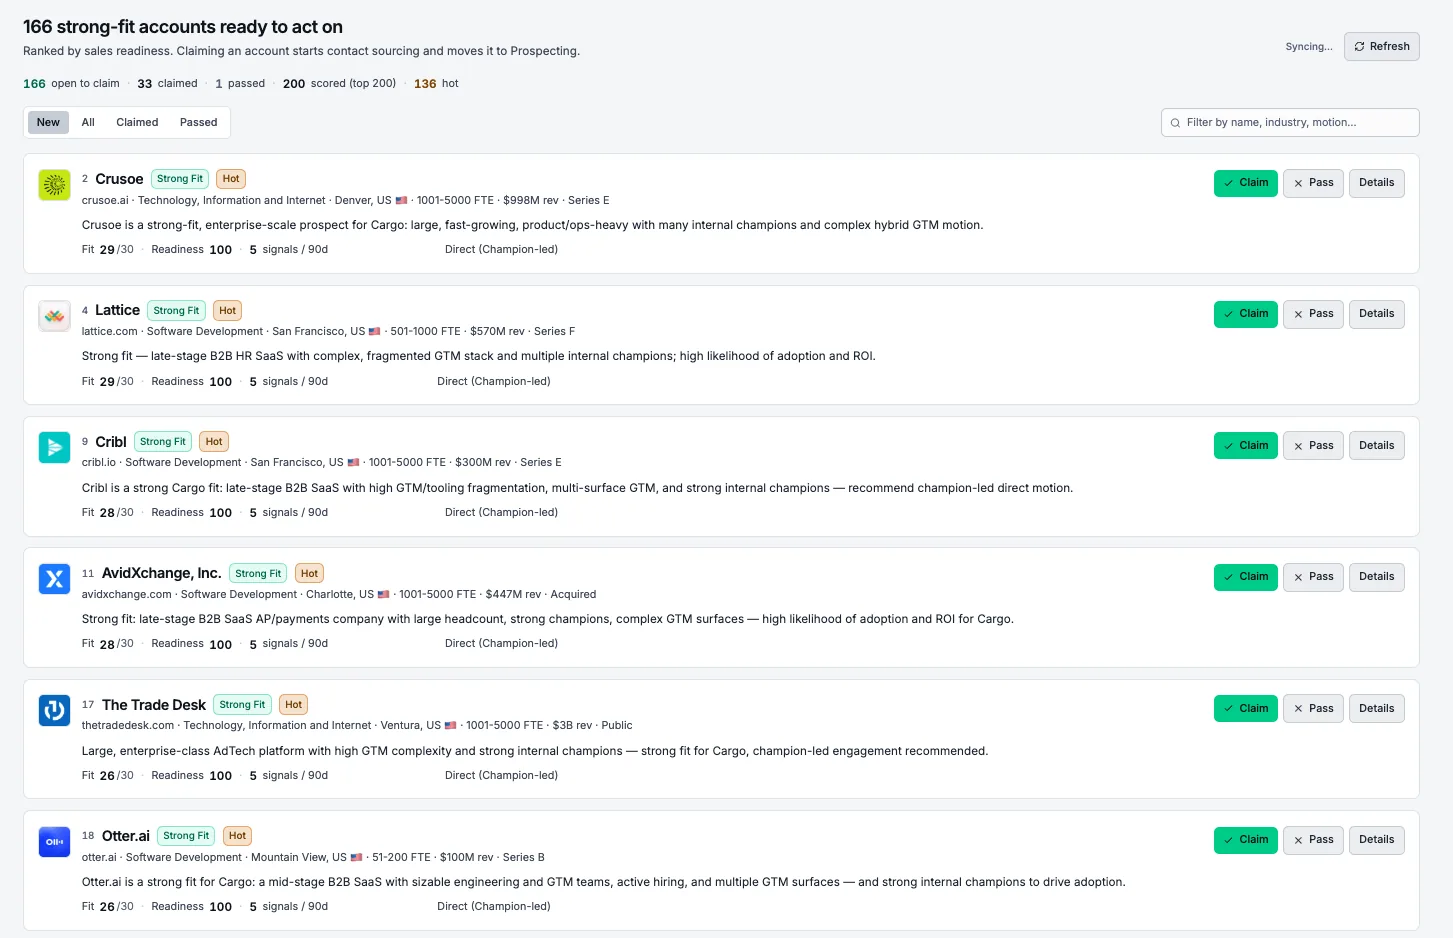1453x938 pixels.
Task: Claim The Trade Desk account
Action: pos(1246,709)
